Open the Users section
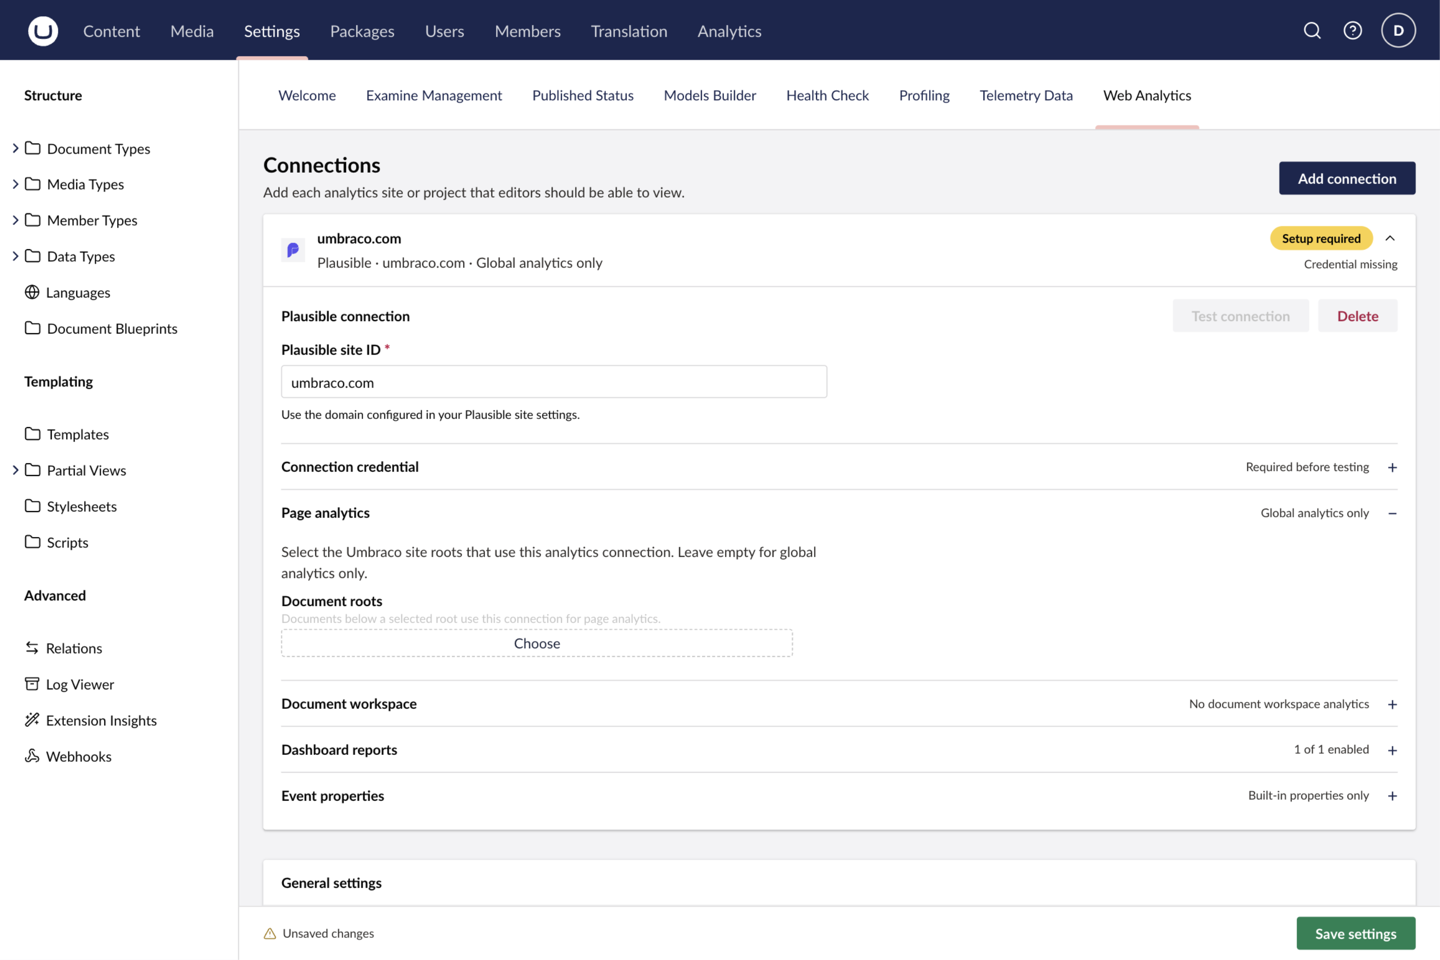The width and height of the screenshot is (1440, 960). 444,31
